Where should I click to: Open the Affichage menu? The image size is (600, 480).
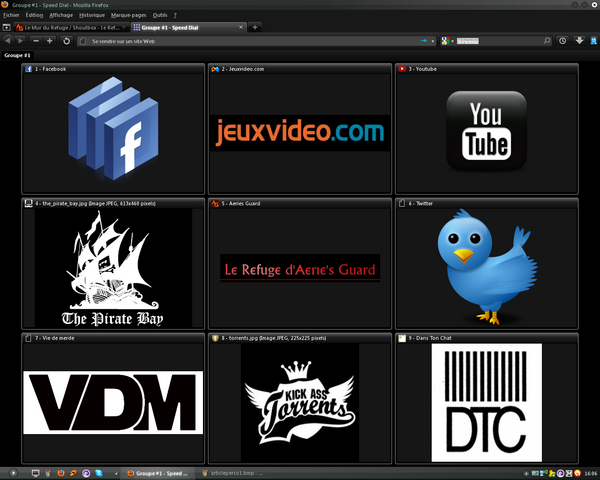[x=61, y=15]
